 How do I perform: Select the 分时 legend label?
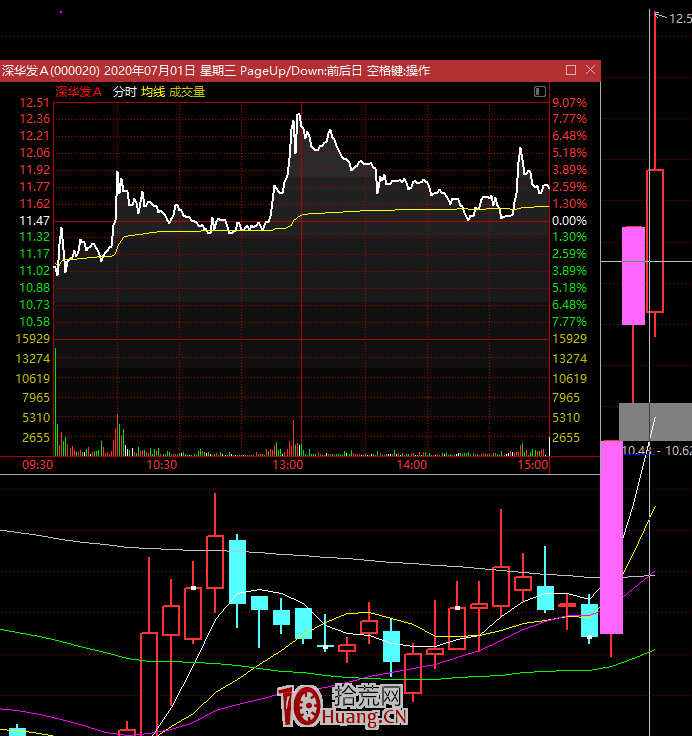point(124,92)
